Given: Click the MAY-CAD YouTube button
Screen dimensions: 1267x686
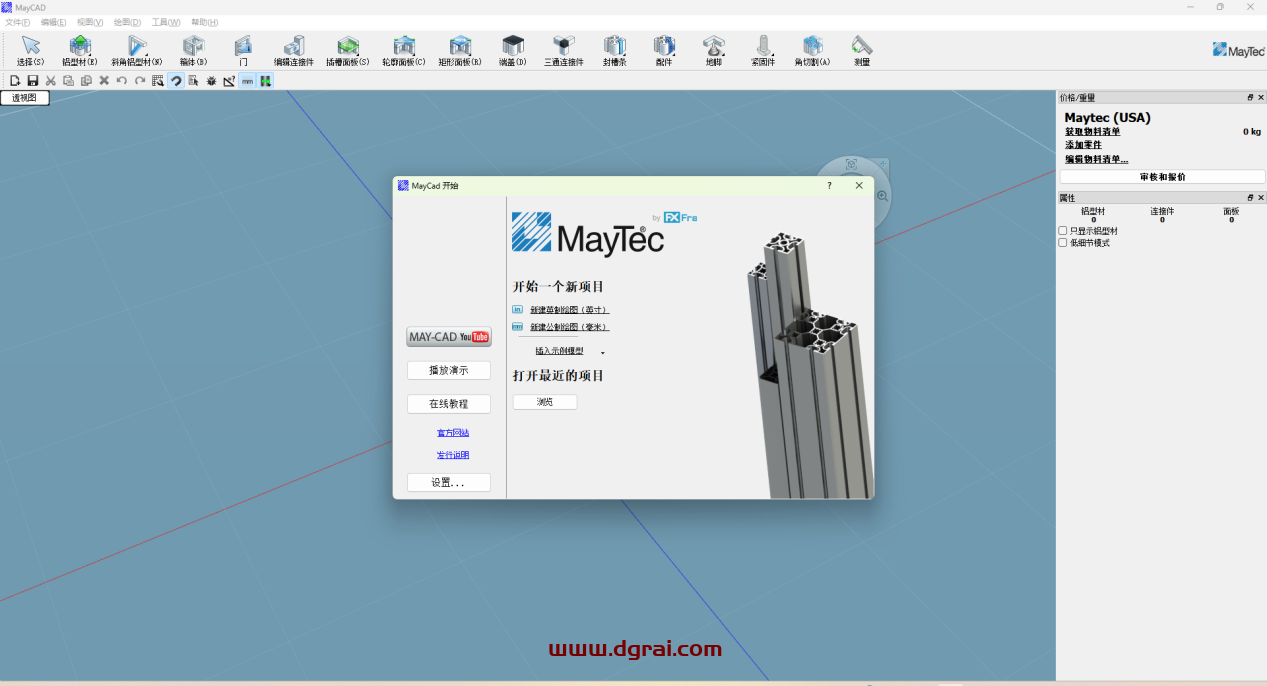Looking at the screenshot, I should (449, 337).
